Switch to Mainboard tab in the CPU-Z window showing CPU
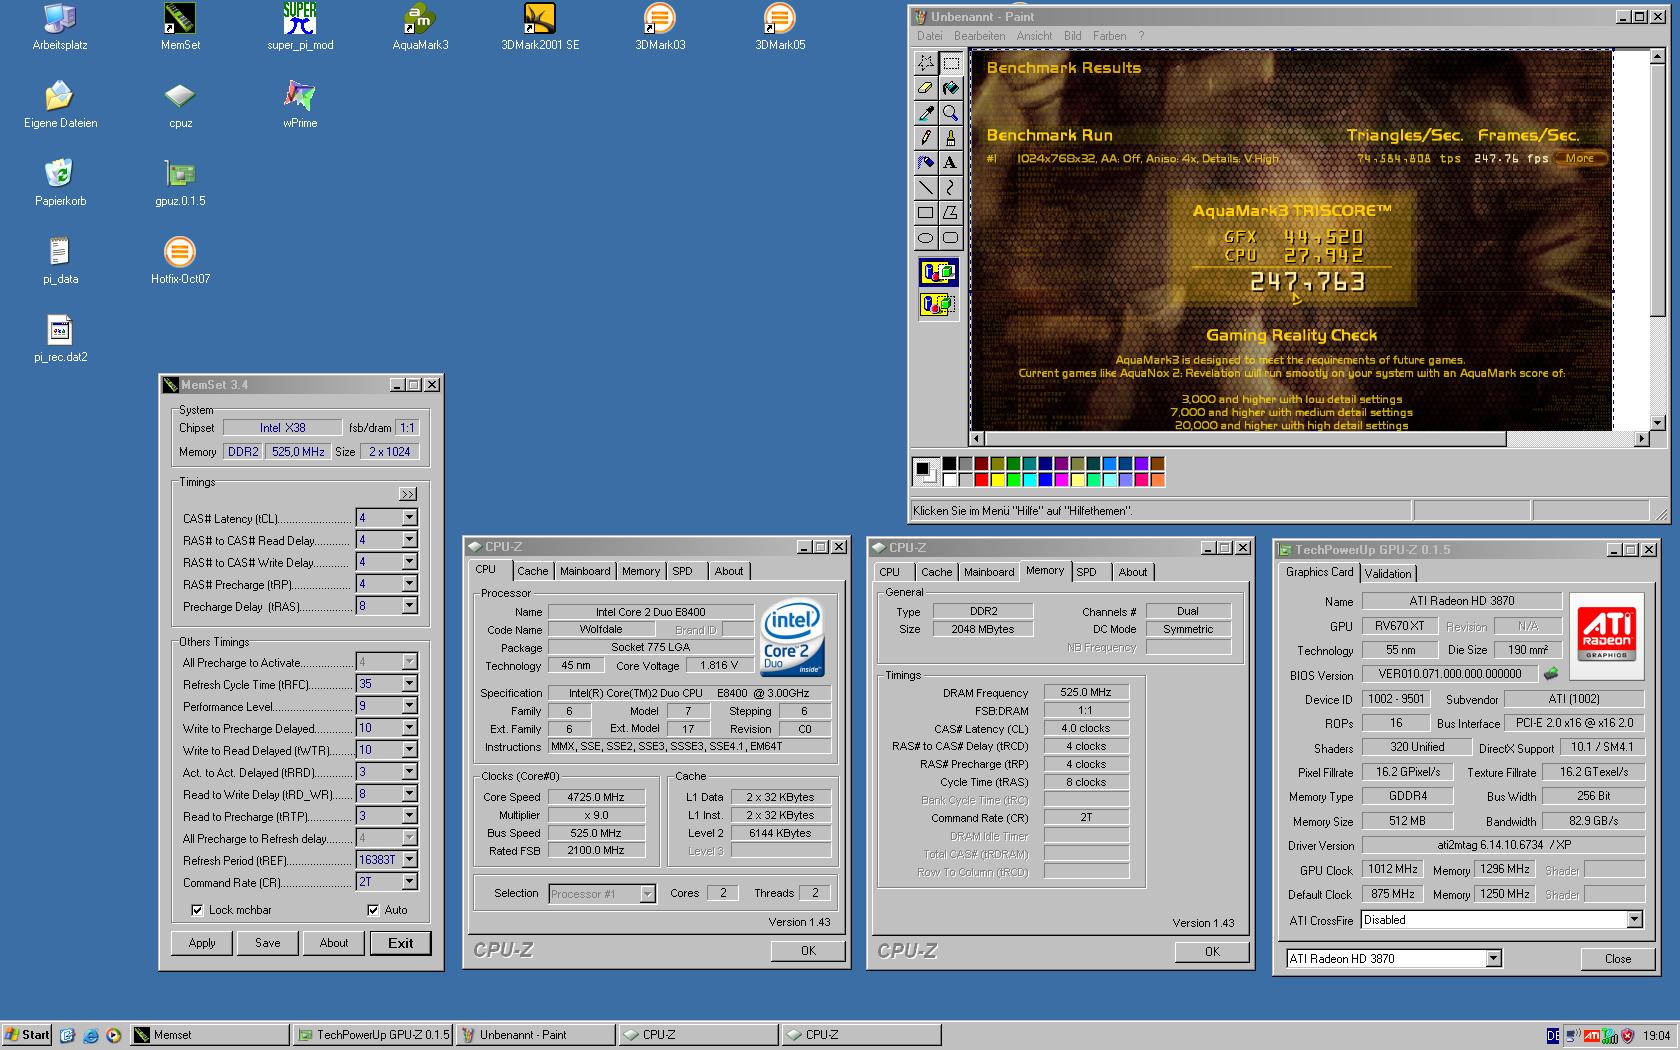Screen dimensions: 1680x1050 click(x=585, y=571)
